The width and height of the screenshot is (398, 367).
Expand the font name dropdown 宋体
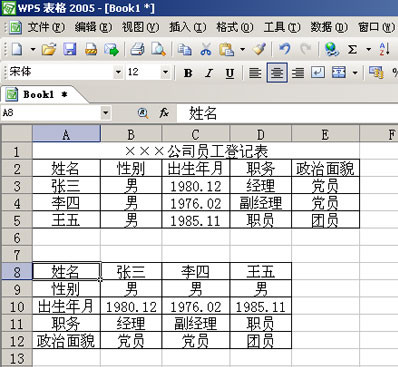pos(118,72)
